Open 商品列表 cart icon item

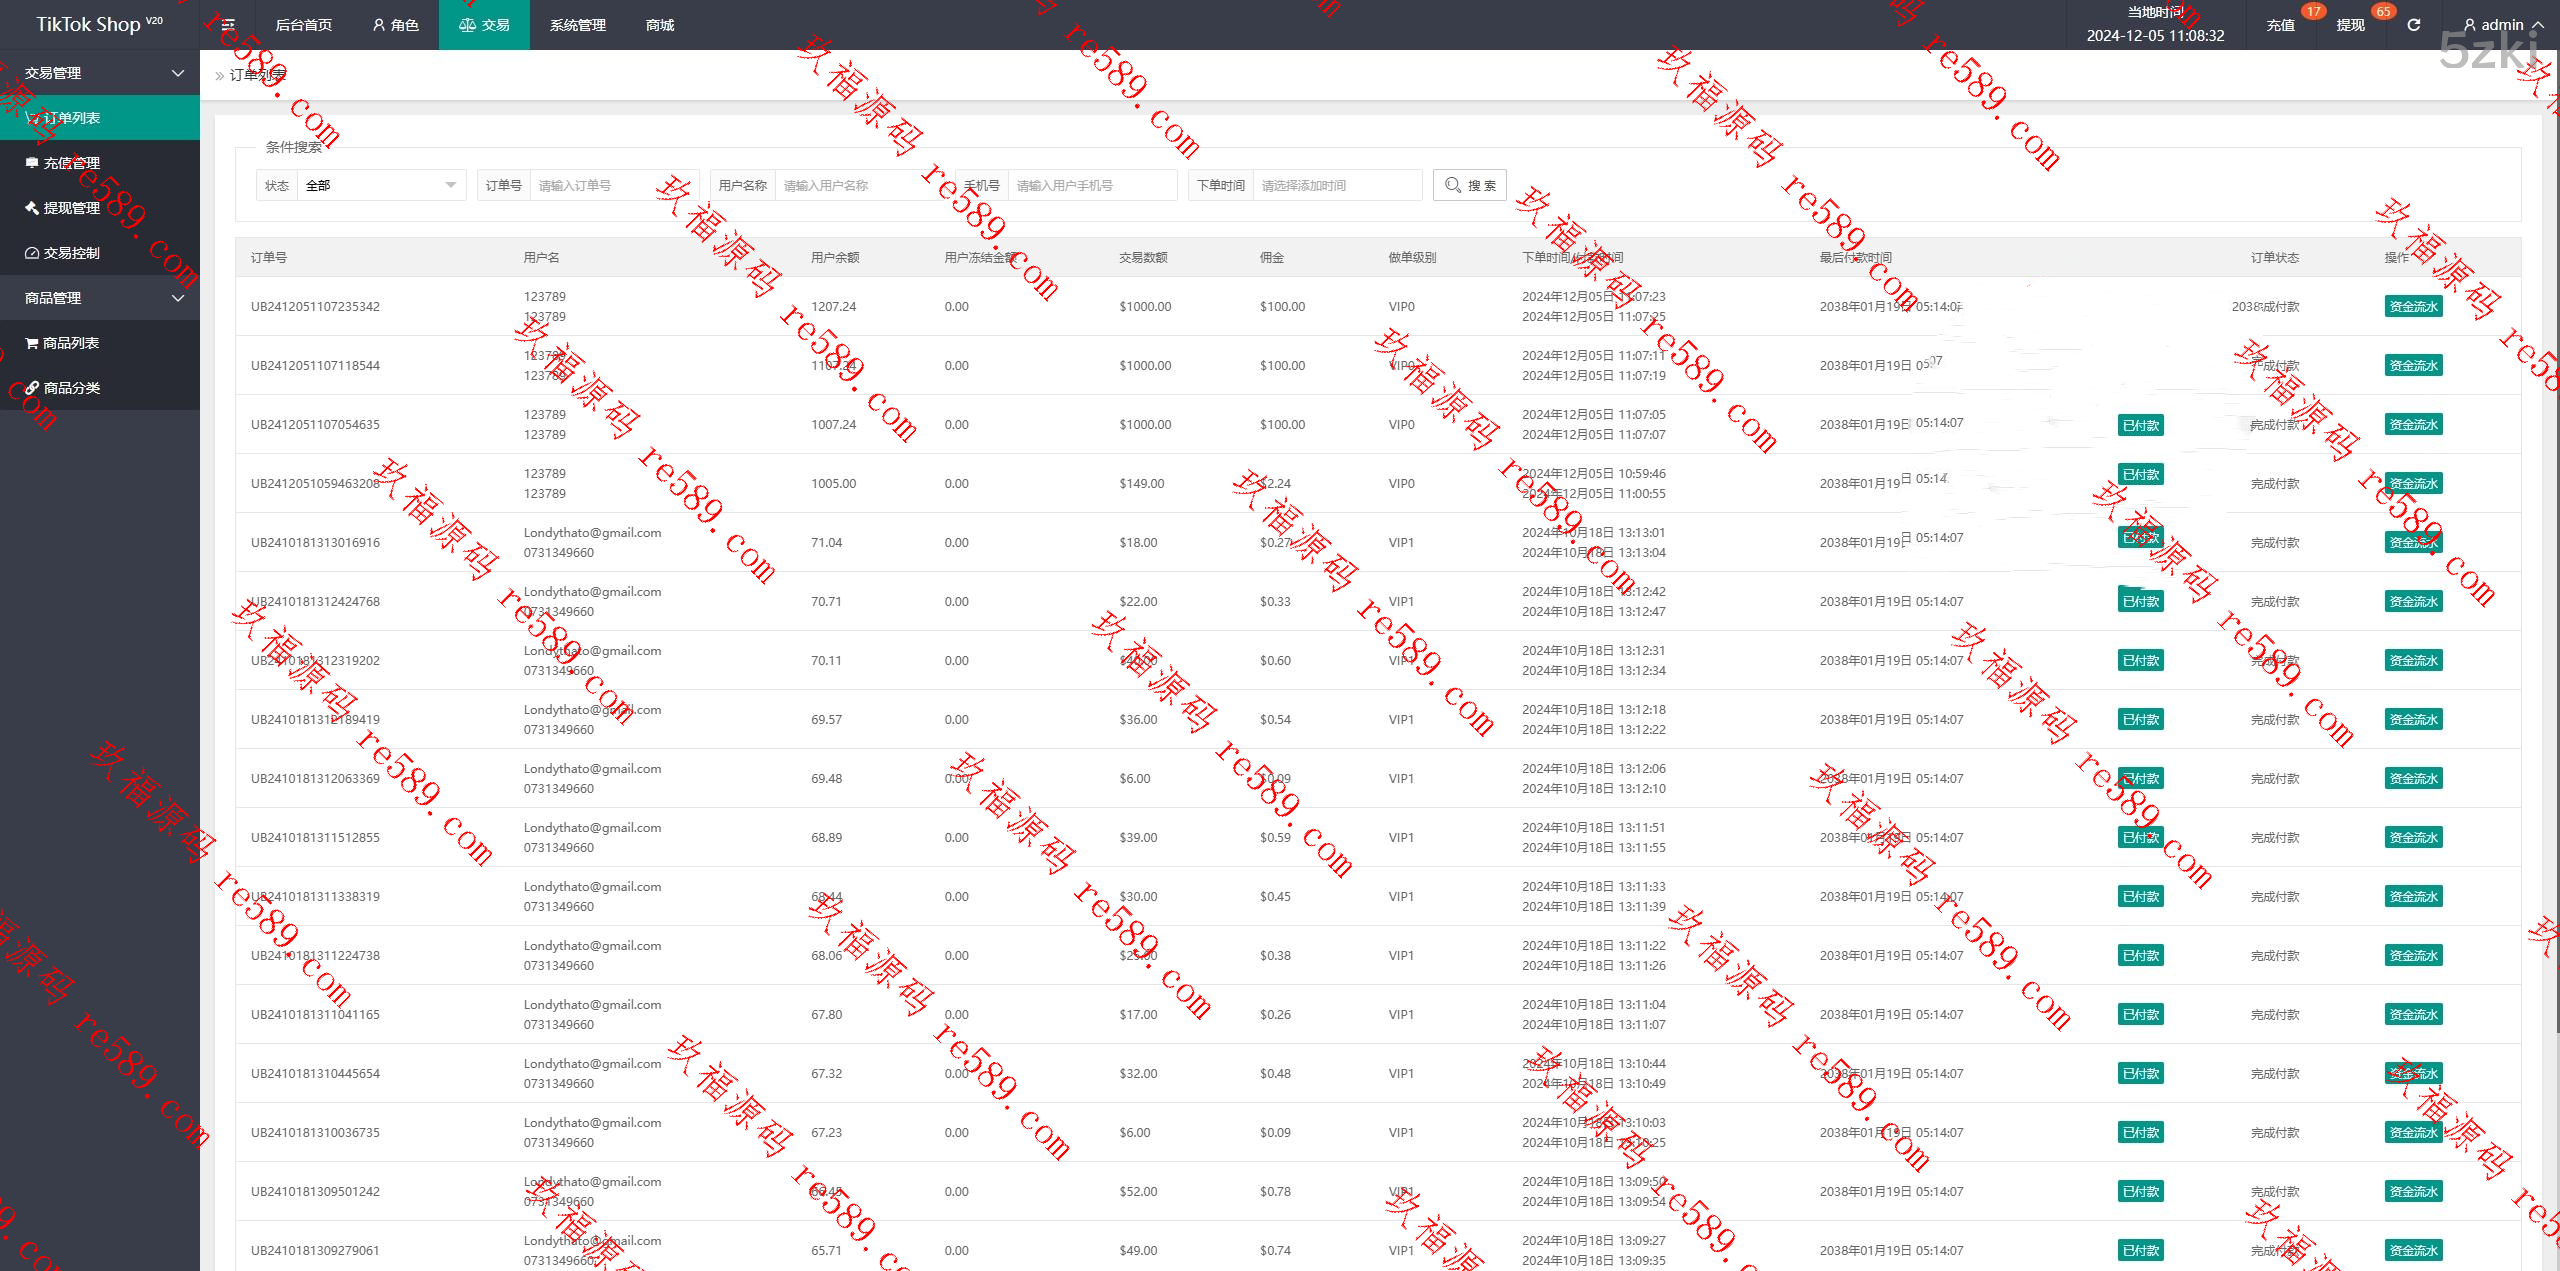click(70, 343)
